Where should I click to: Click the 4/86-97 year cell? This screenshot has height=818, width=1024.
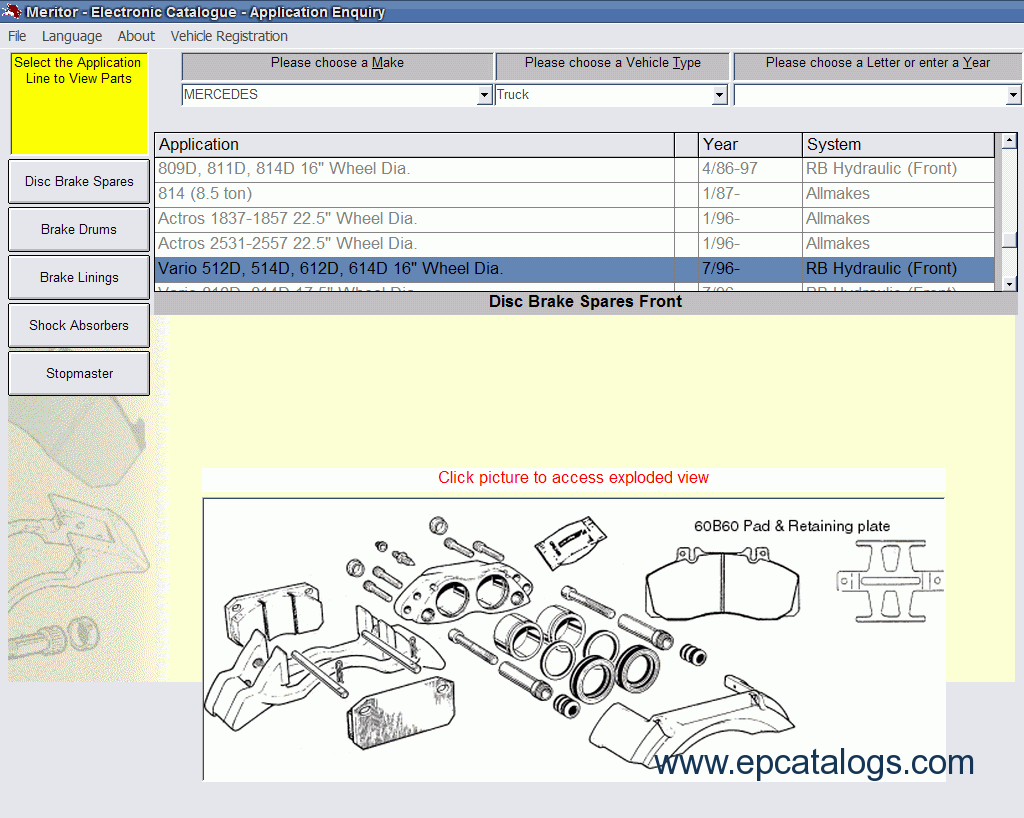[750, 169]
